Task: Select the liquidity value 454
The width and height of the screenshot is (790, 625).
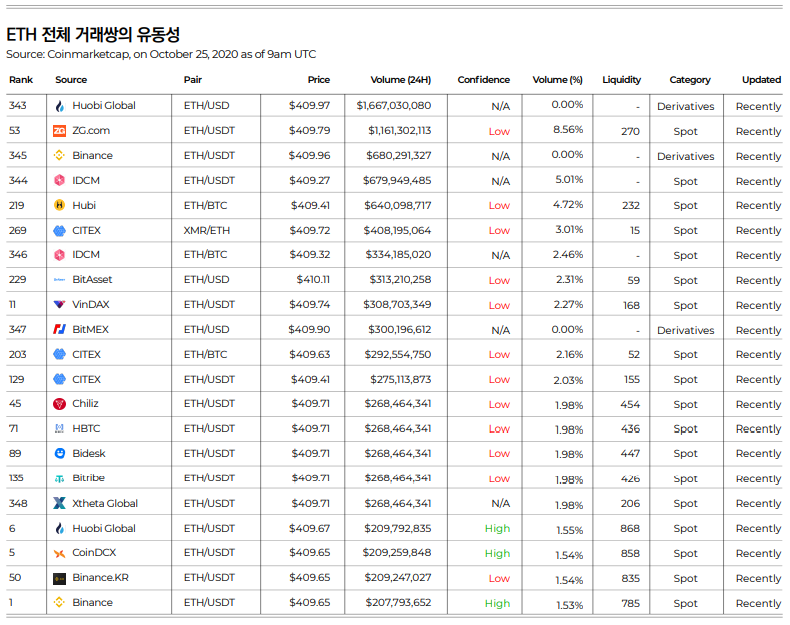Action: tap(630, 404)
